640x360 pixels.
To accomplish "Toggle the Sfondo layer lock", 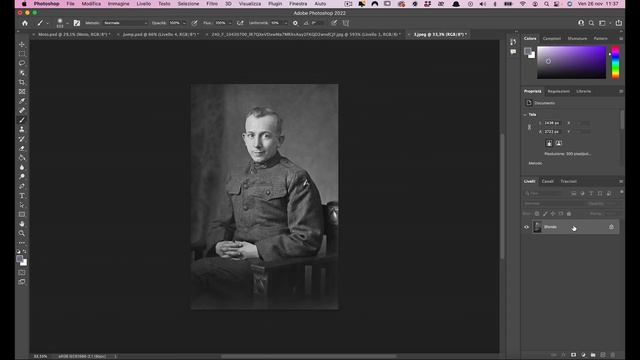I will tap(611, 227).
